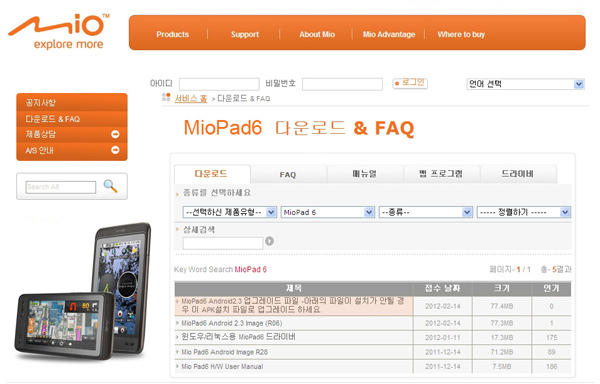Click the 2012-01-11 date cell
The width and height of the screenshot is (600, 384).
click(x=443, y=338)
